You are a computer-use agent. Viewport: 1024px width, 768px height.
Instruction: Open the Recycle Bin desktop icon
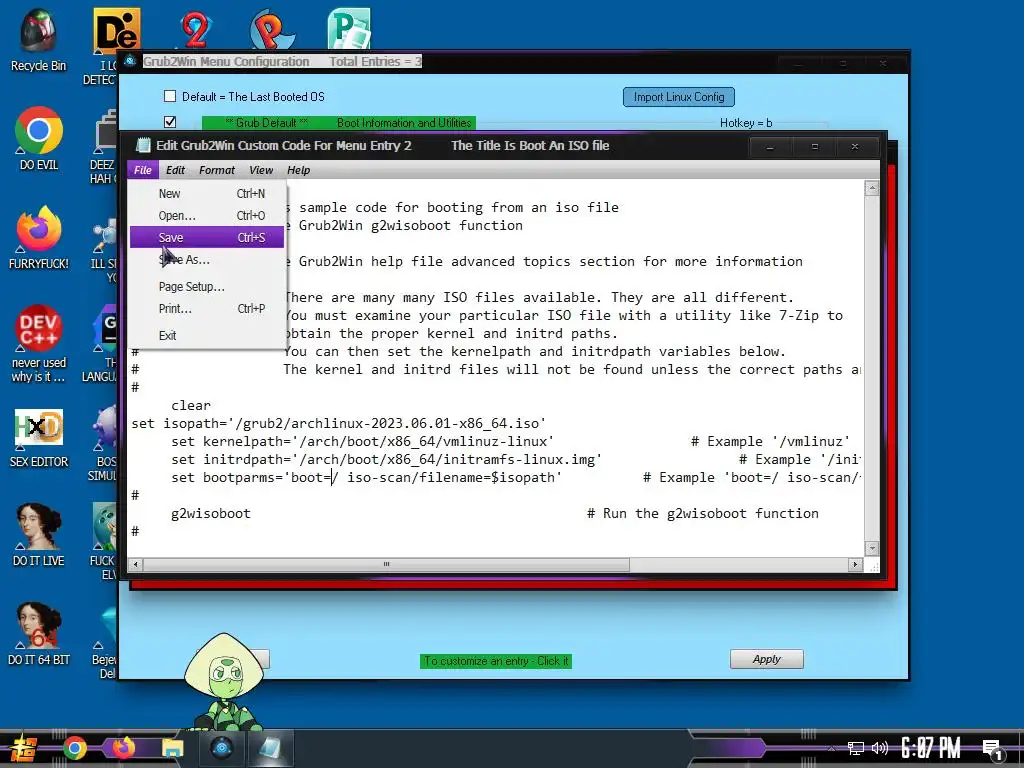click(38, 39)
